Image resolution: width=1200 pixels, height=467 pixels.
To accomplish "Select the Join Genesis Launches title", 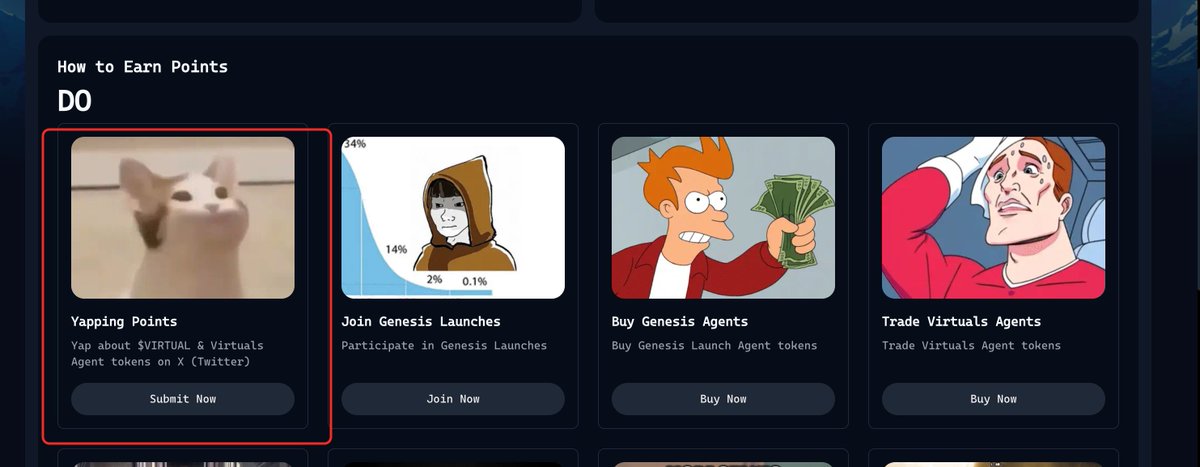I will (421, 322).
